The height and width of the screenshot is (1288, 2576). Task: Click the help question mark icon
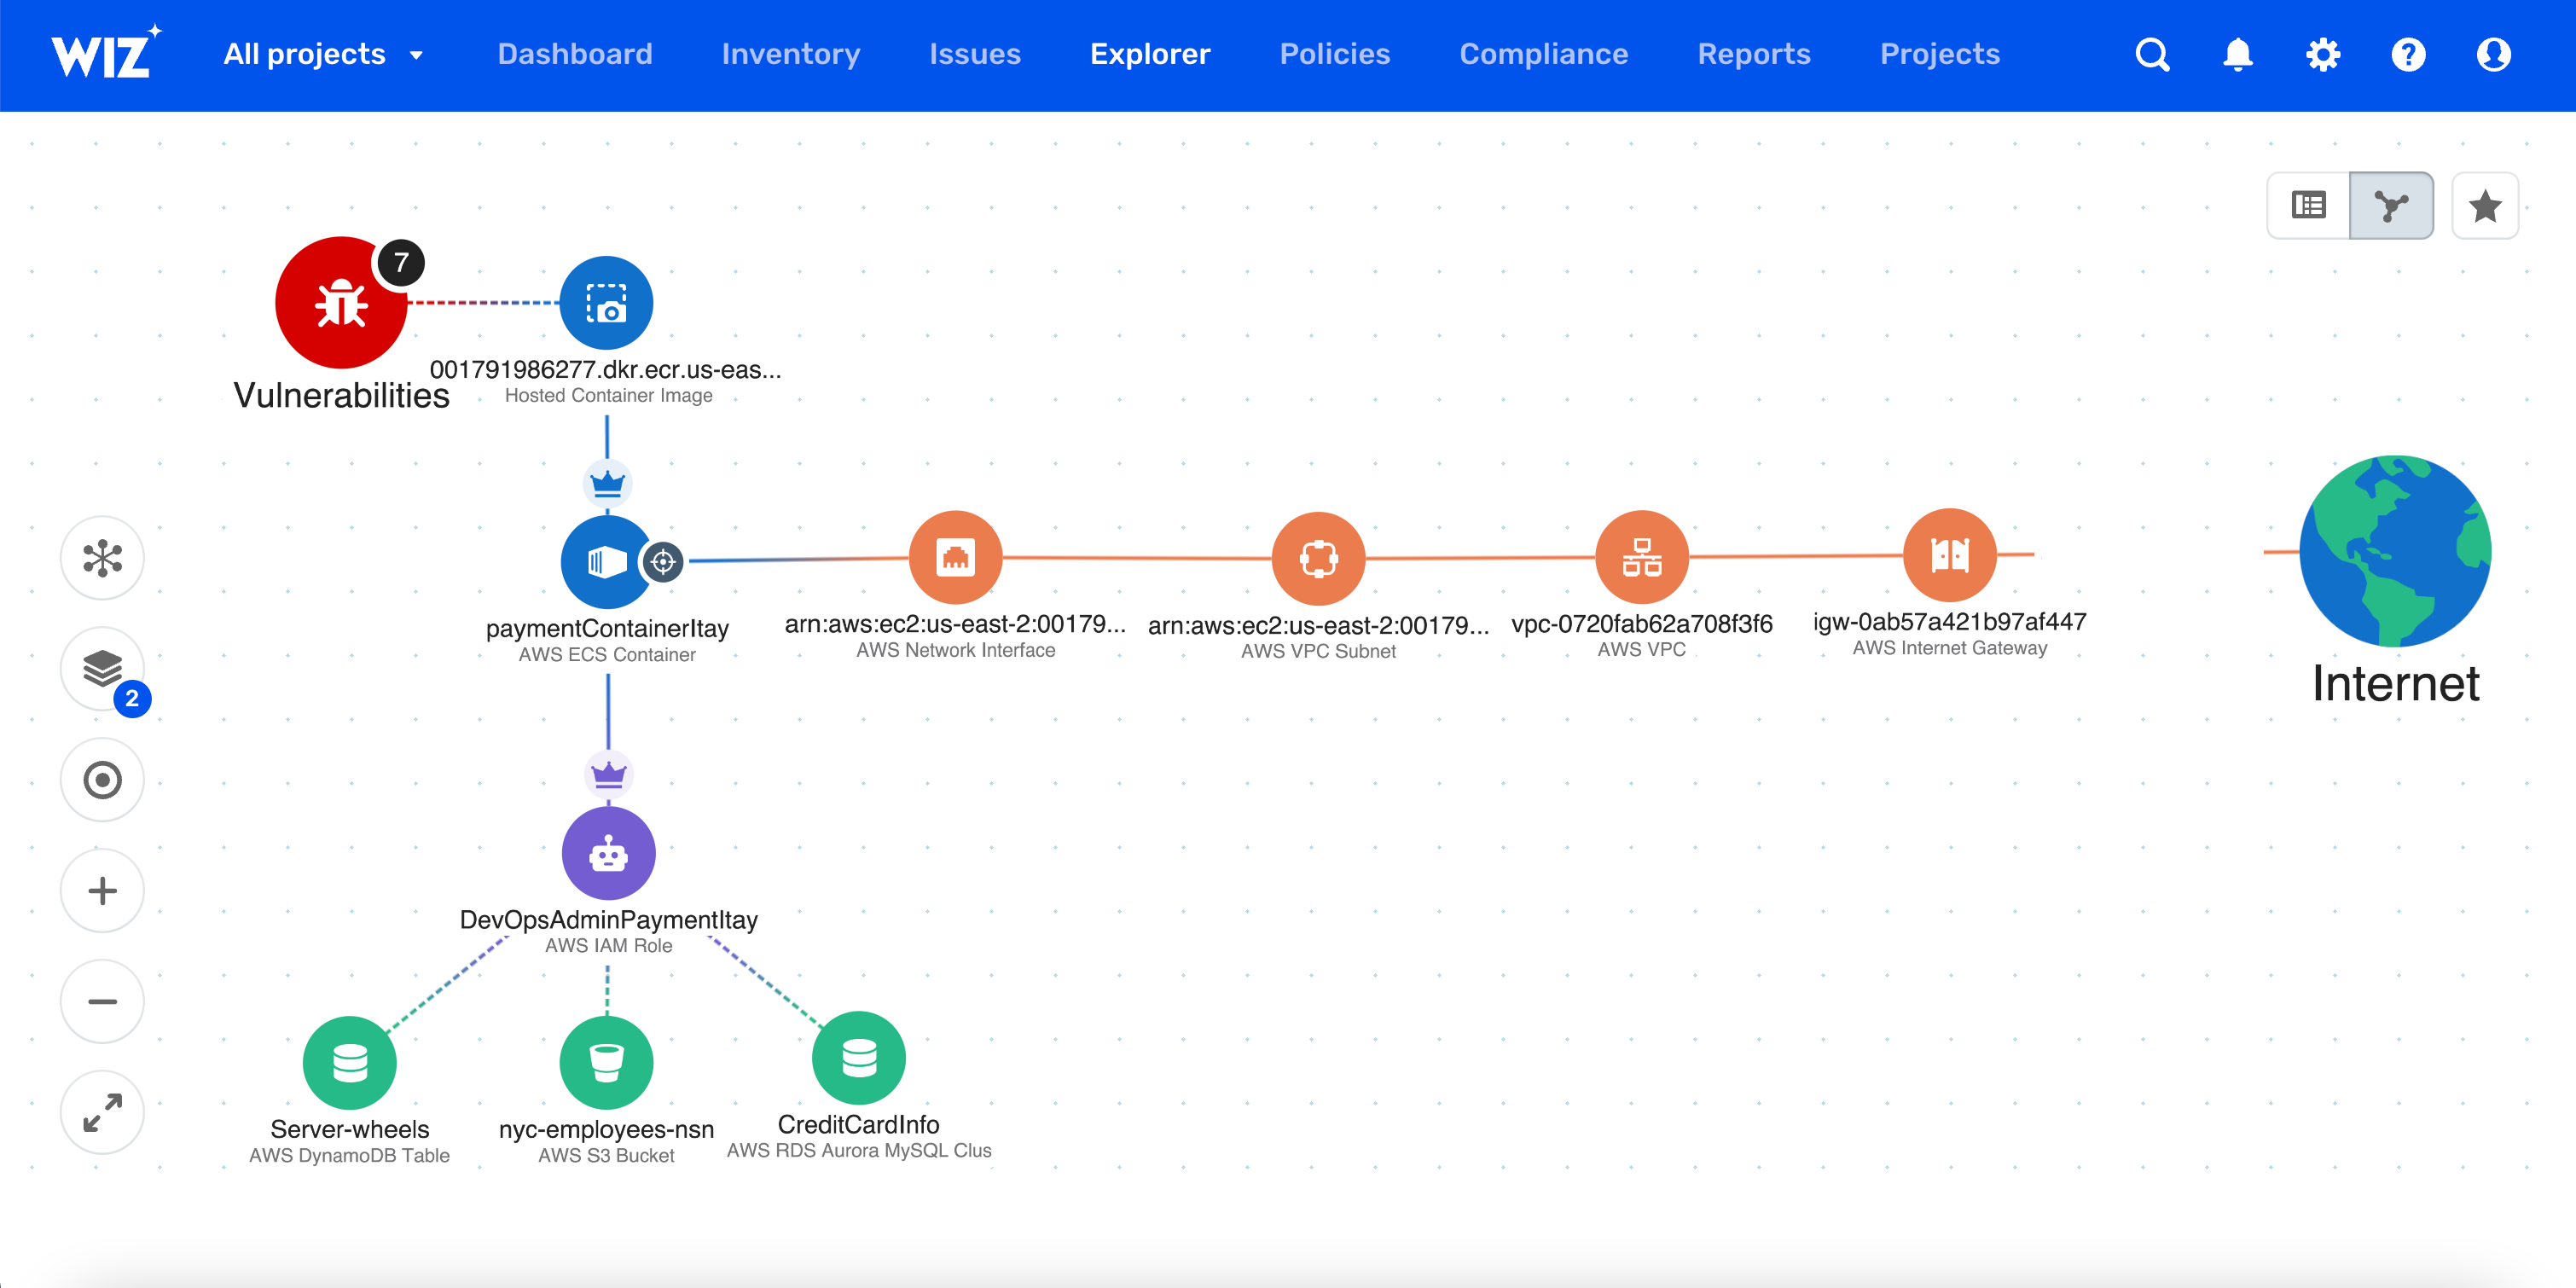pos(2408,54)
